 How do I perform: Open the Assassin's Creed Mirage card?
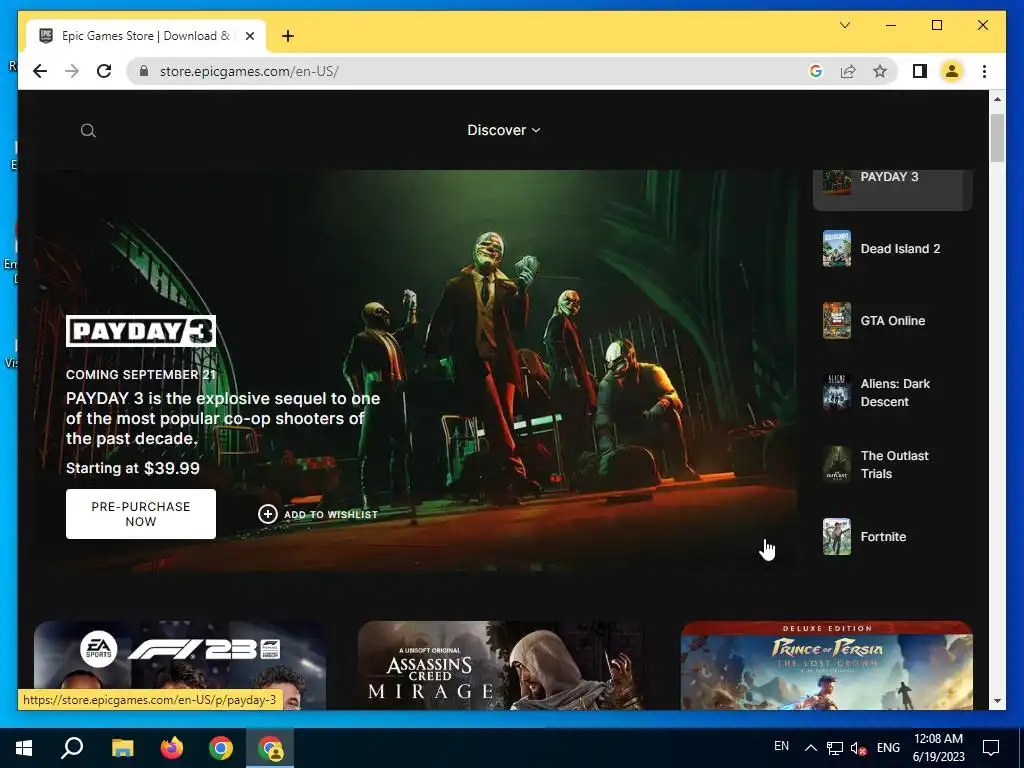point(503,665)
